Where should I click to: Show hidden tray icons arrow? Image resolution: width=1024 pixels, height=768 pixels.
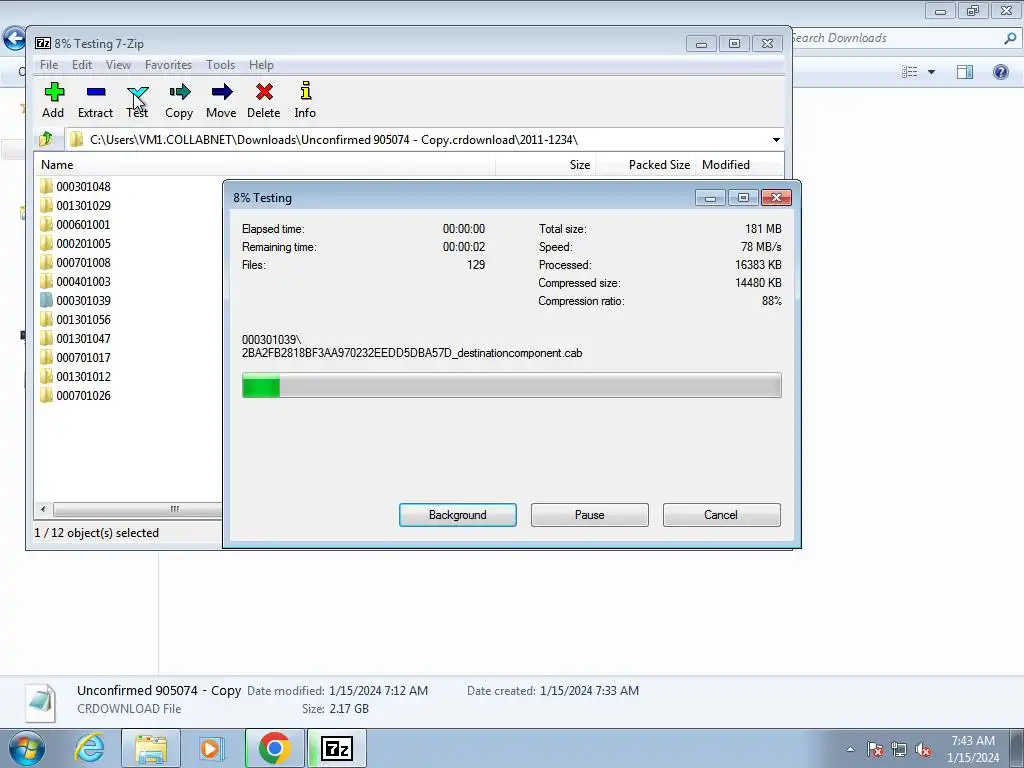click(850, 749)
